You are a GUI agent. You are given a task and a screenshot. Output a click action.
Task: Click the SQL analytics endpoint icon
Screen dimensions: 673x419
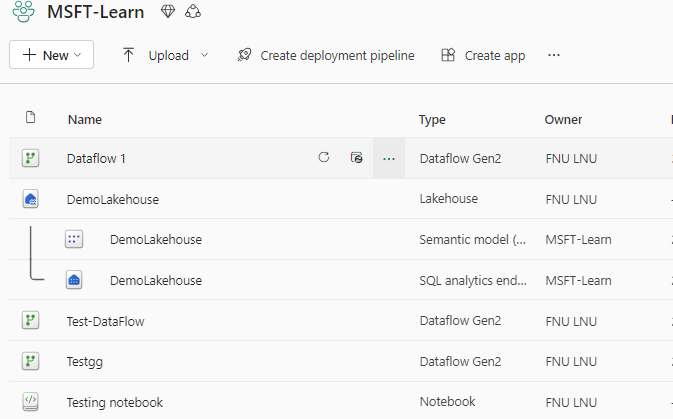click(74, 280)
